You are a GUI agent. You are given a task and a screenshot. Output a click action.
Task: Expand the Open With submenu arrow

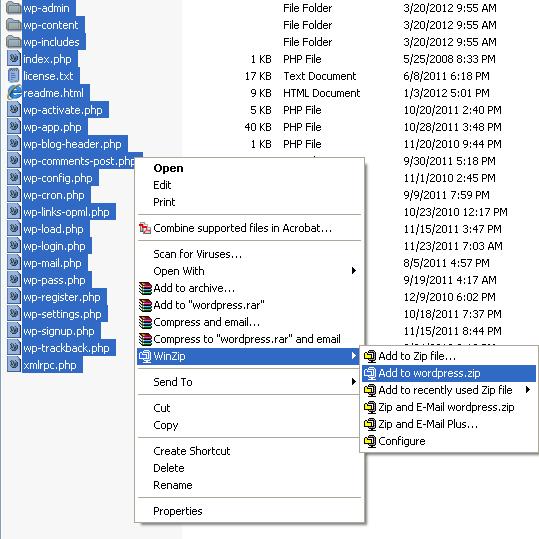[354, 271]
